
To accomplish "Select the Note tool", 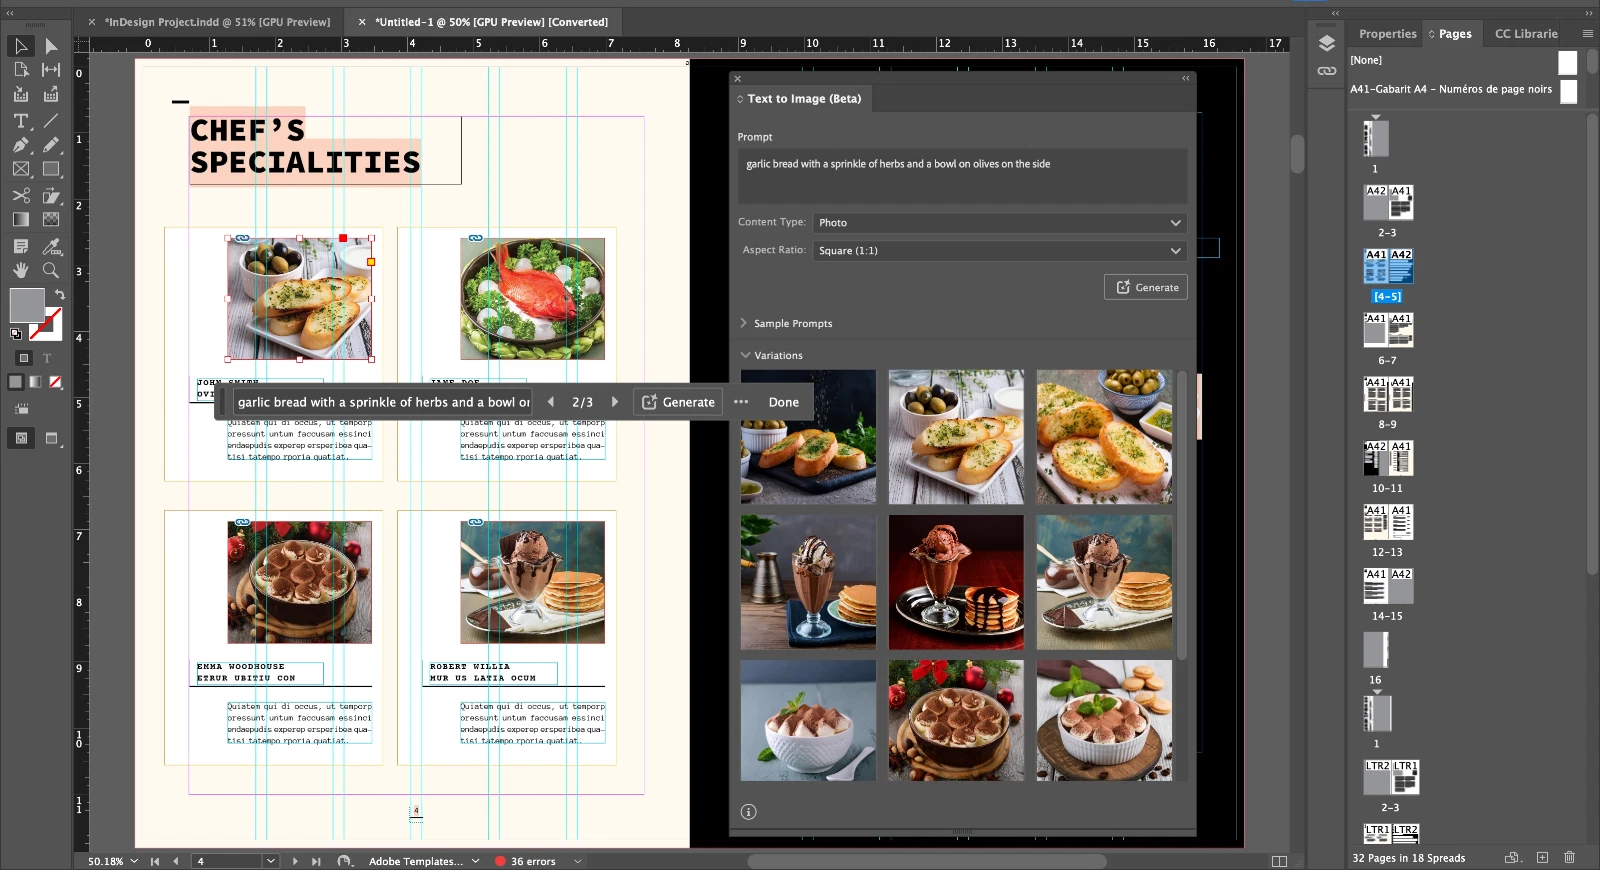I will click(20, 246).
